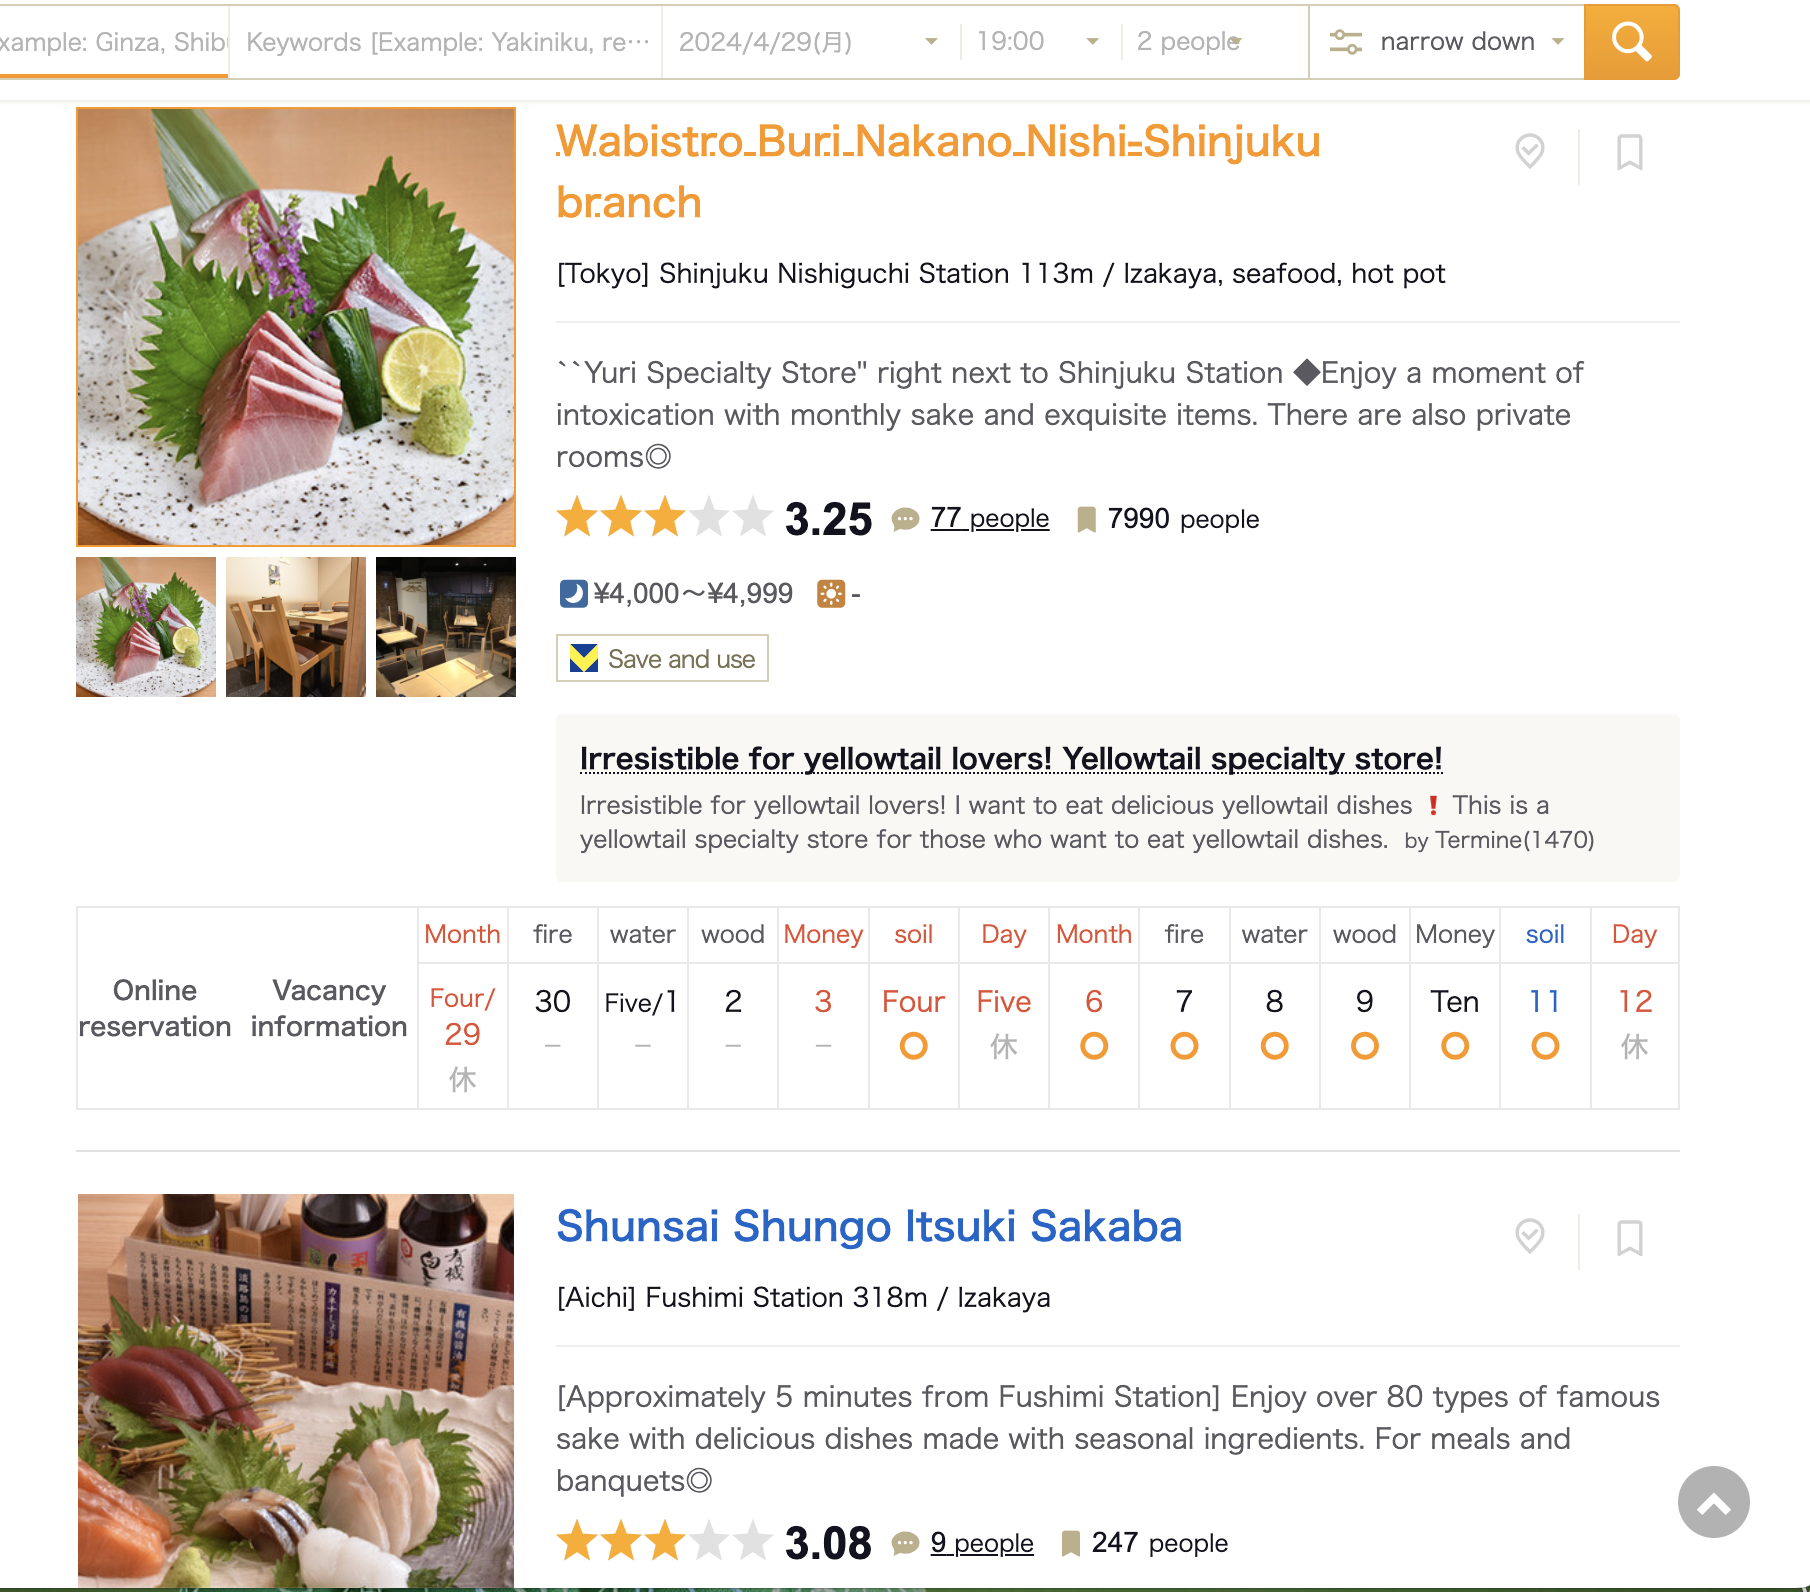Expand the narrow down filter options
1810x1592 pixels.
tap(1446, 42)
